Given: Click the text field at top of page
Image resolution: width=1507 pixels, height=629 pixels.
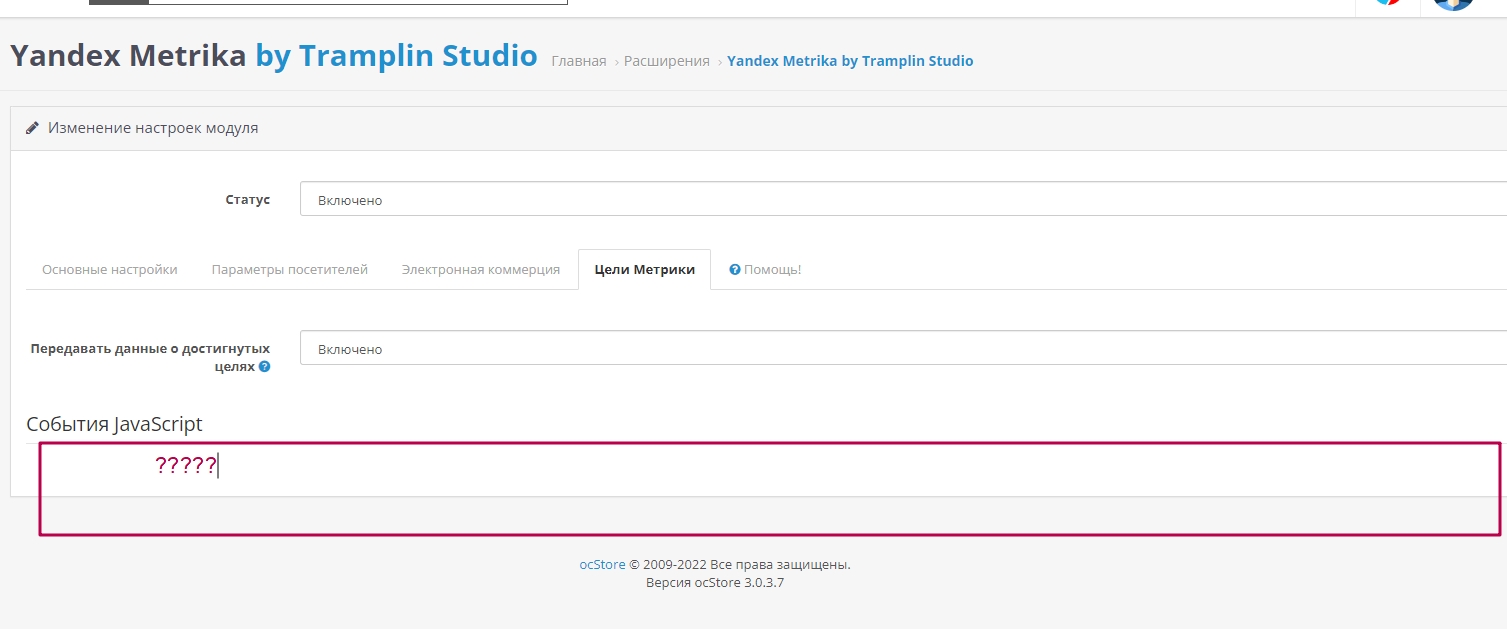Looking at the screenshot, I should click(357, 2).
